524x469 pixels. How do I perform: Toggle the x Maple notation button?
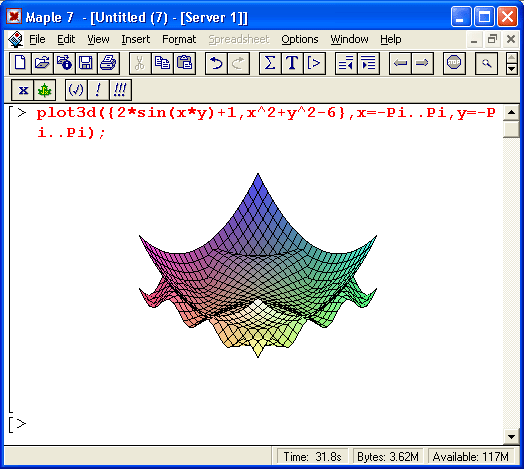(x=23, y=90)
